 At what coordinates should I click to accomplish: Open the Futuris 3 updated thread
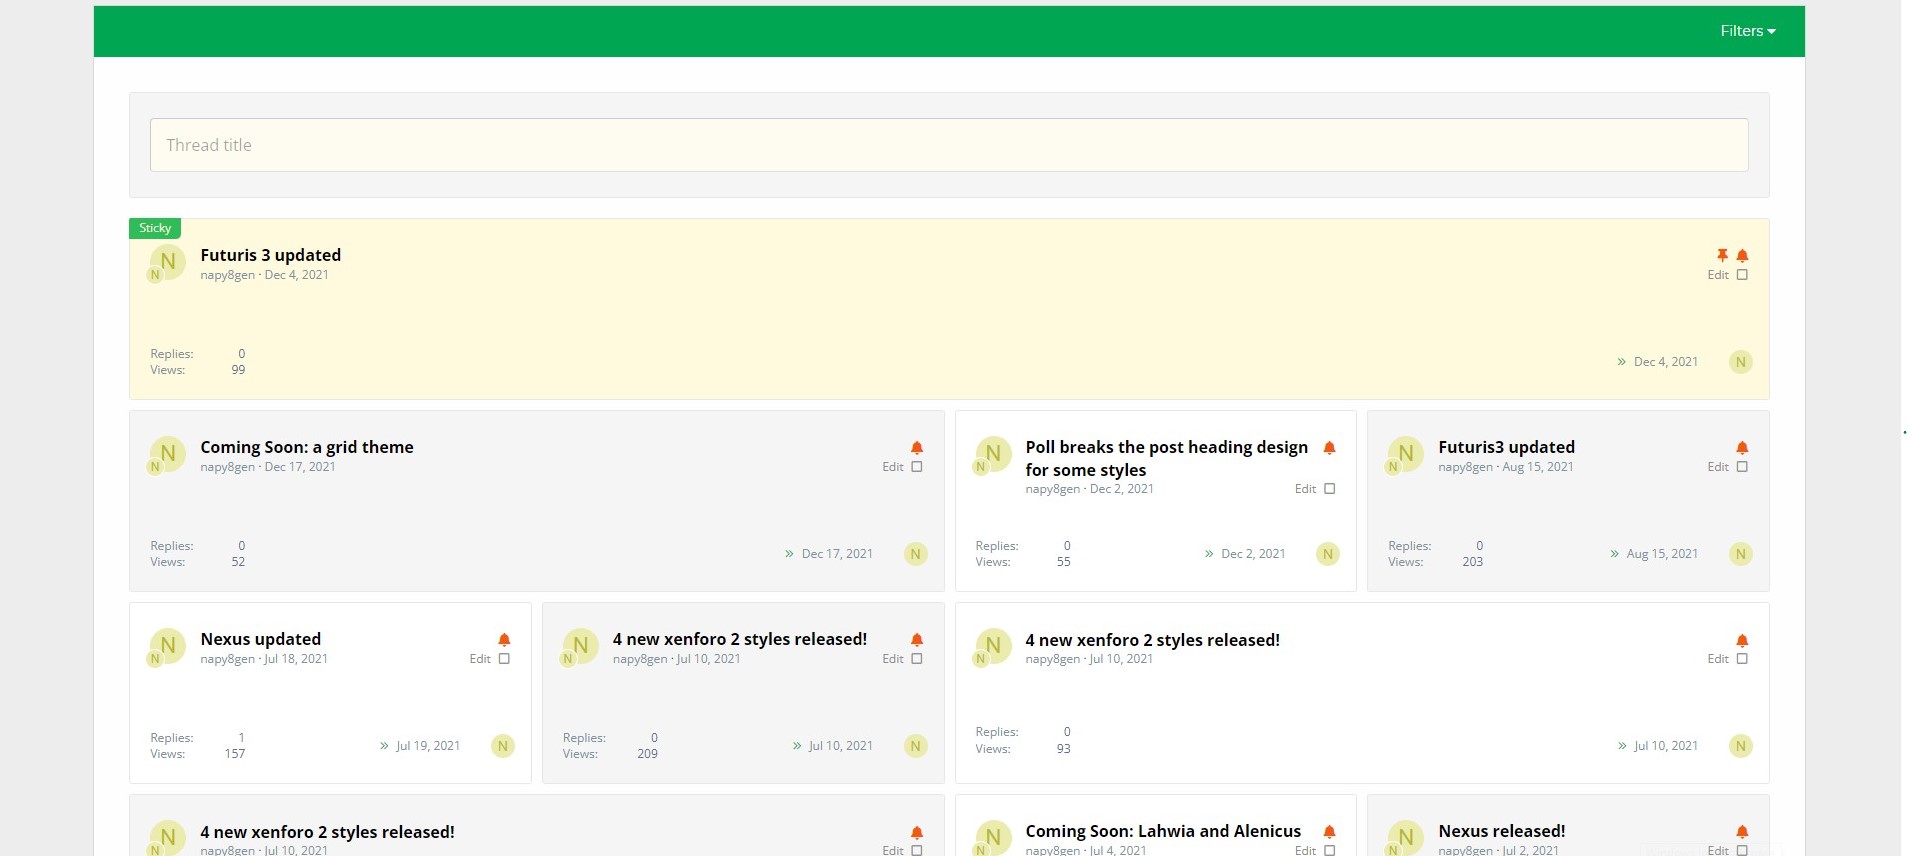tap(270, 255)
